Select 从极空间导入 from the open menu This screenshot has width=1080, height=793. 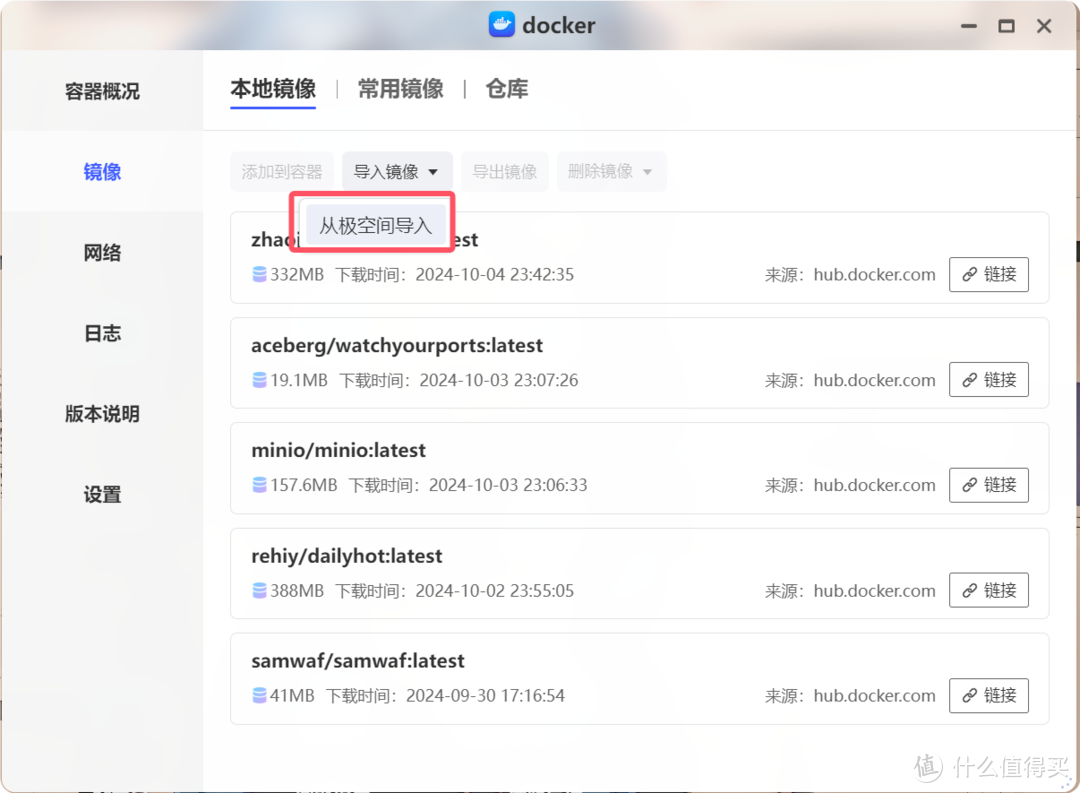374,224
